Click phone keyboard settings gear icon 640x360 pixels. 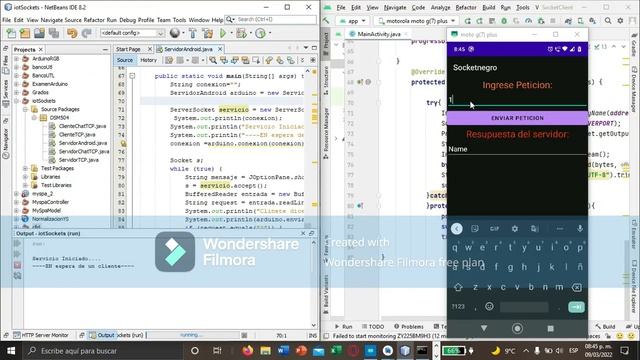(x=515, y=229)
